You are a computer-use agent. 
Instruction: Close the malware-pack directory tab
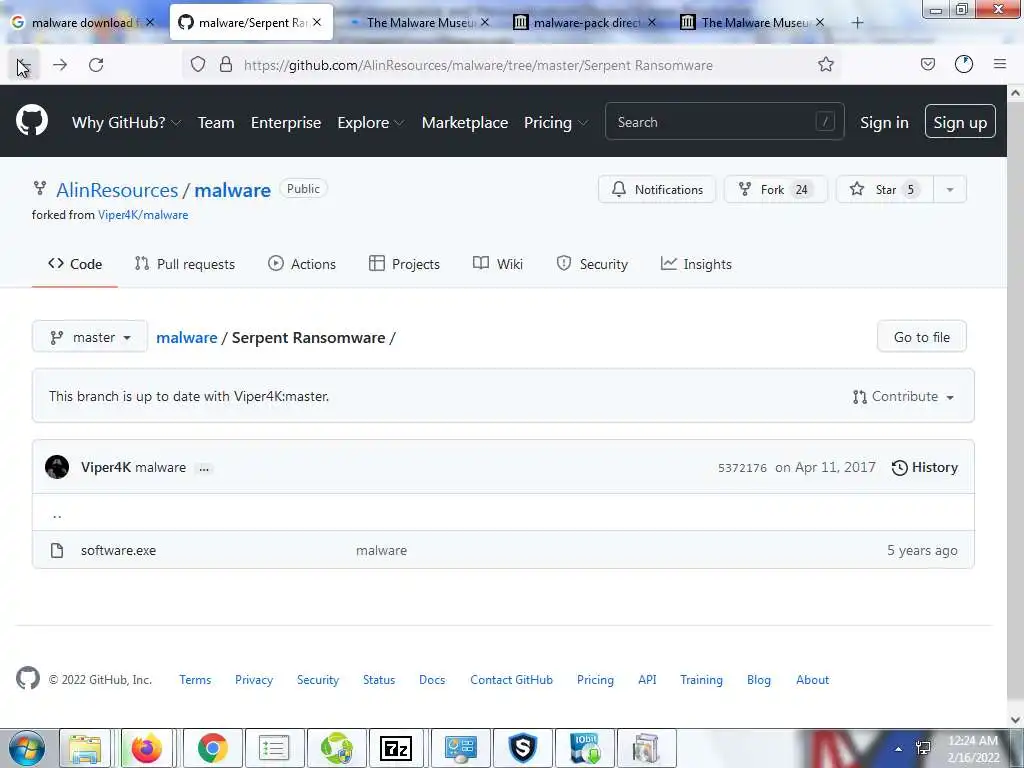tap(652, 22)
